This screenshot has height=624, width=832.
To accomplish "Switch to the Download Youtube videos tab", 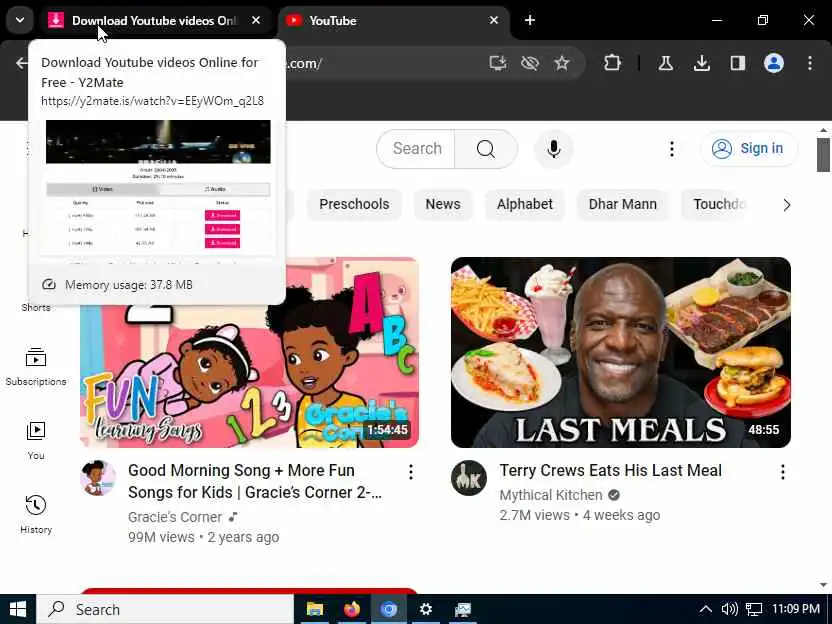I will [154, 20].
